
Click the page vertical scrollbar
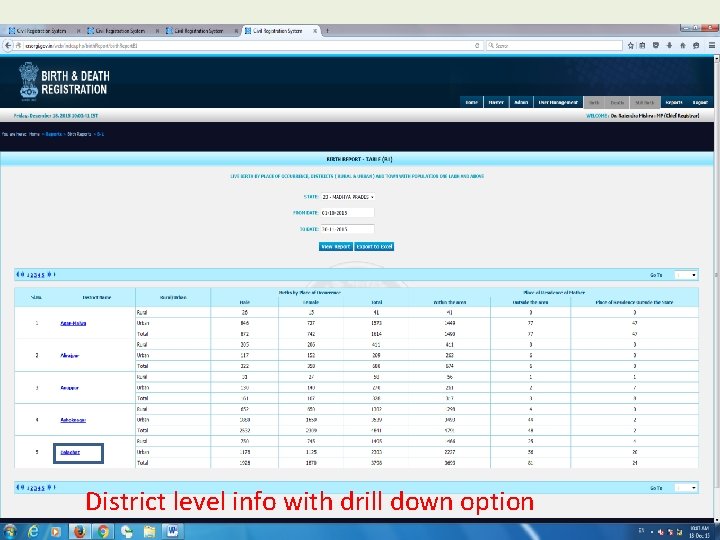coord(716,289)
